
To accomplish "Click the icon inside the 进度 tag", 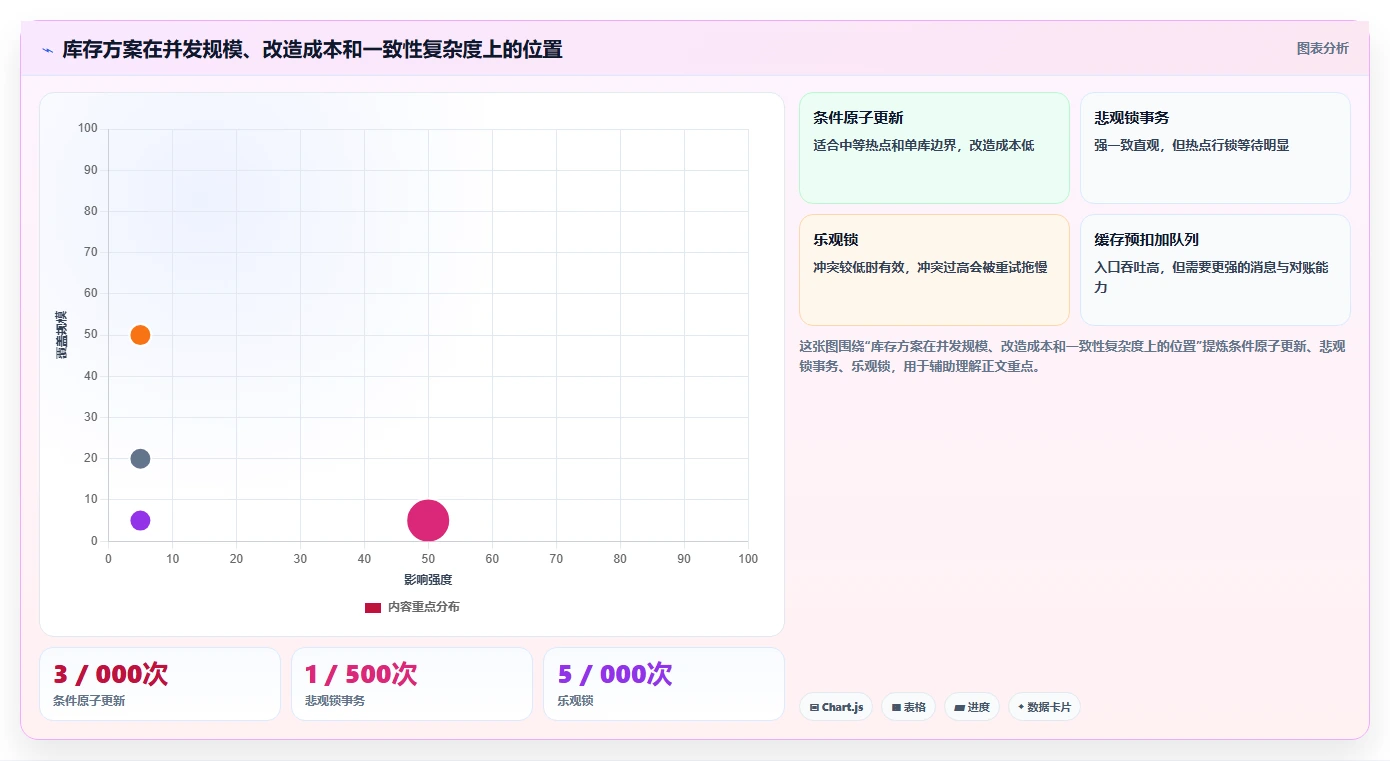I will click(959, 707).
